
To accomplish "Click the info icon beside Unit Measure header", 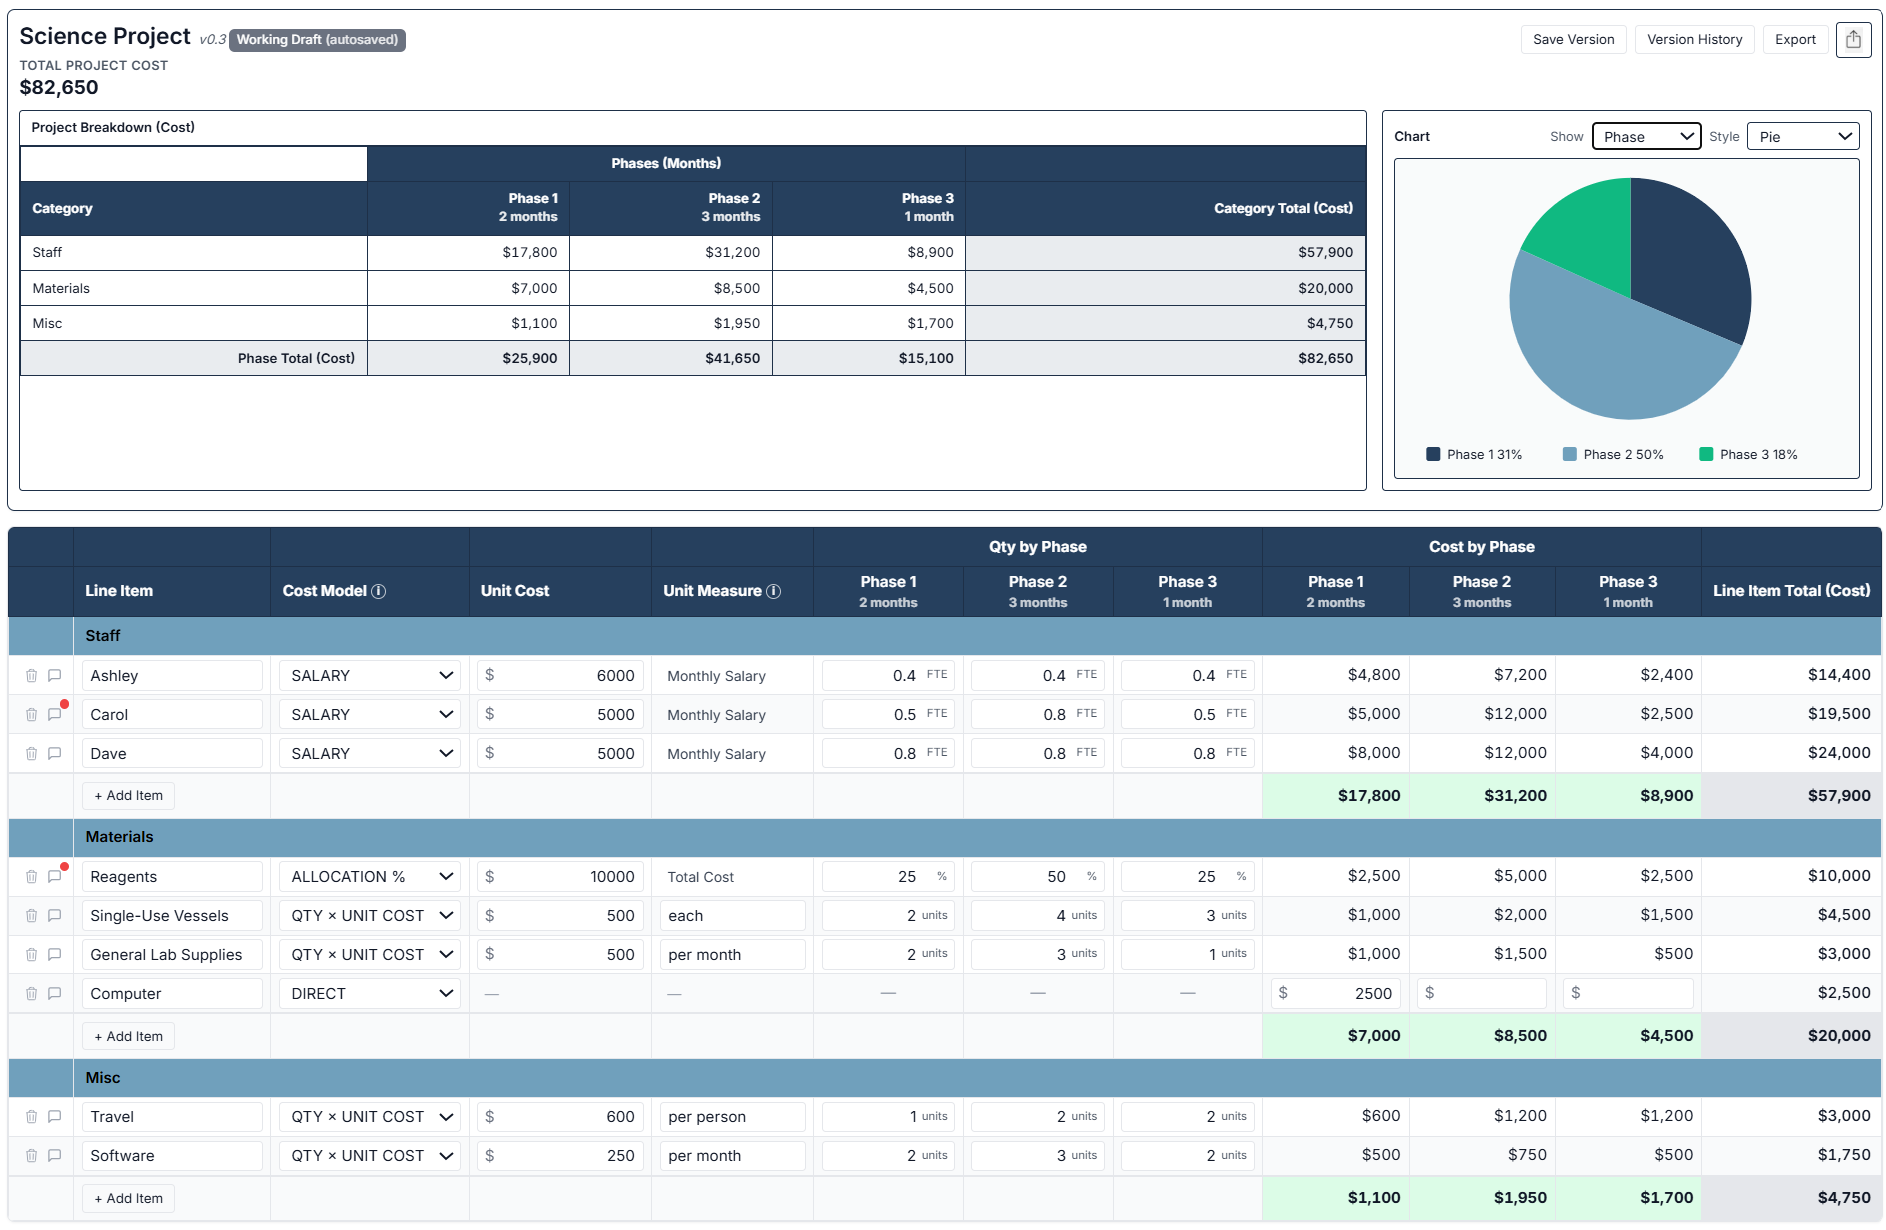I will pos(773,590).
